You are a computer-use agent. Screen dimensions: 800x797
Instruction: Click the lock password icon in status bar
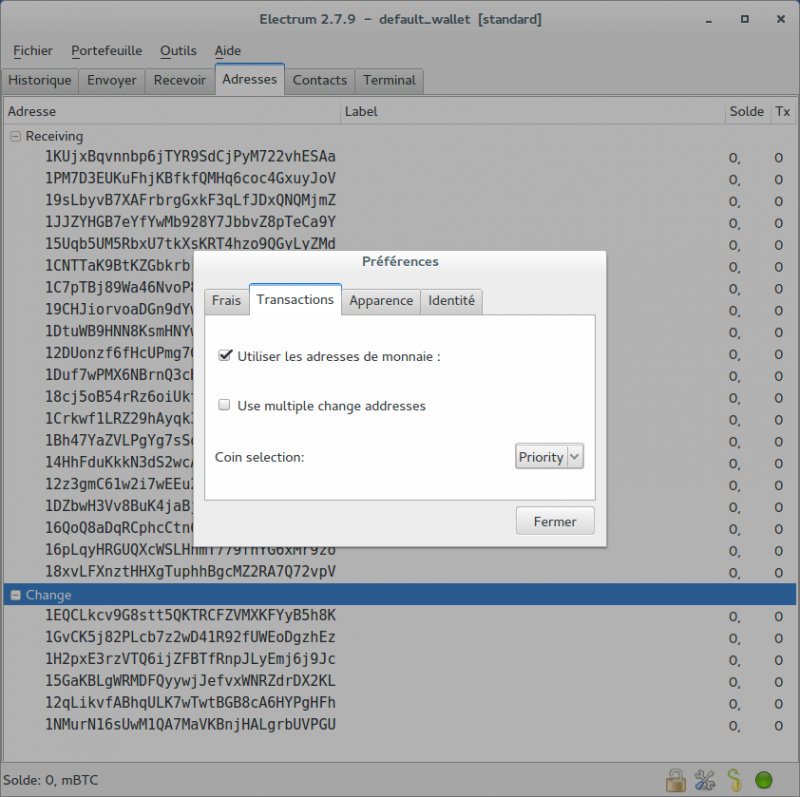[676, 780]
